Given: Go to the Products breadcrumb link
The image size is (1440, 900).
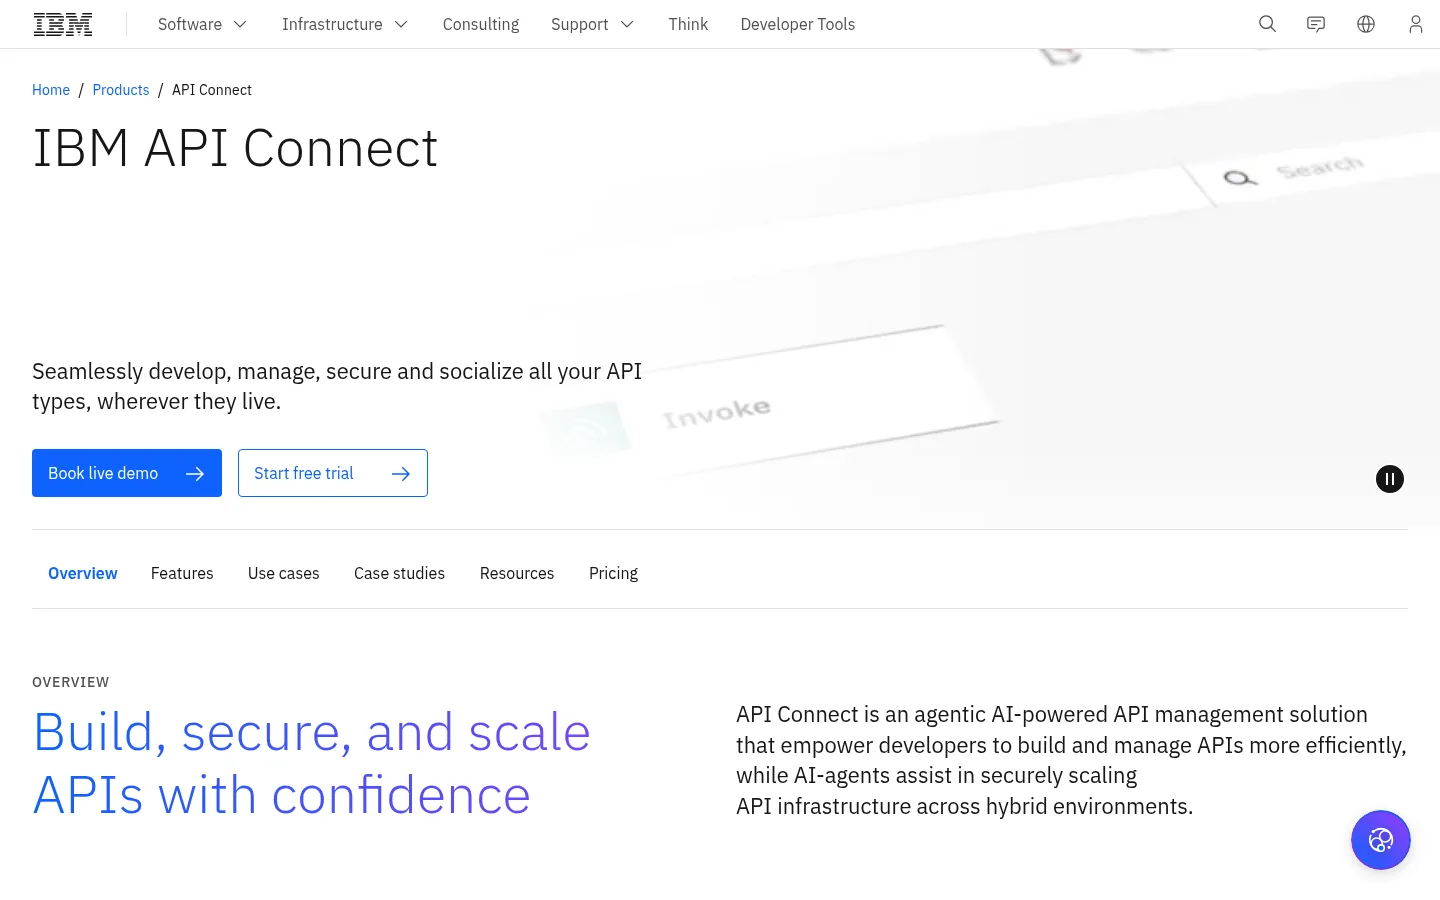Looking at the screenshot, I should pos(121,90).
